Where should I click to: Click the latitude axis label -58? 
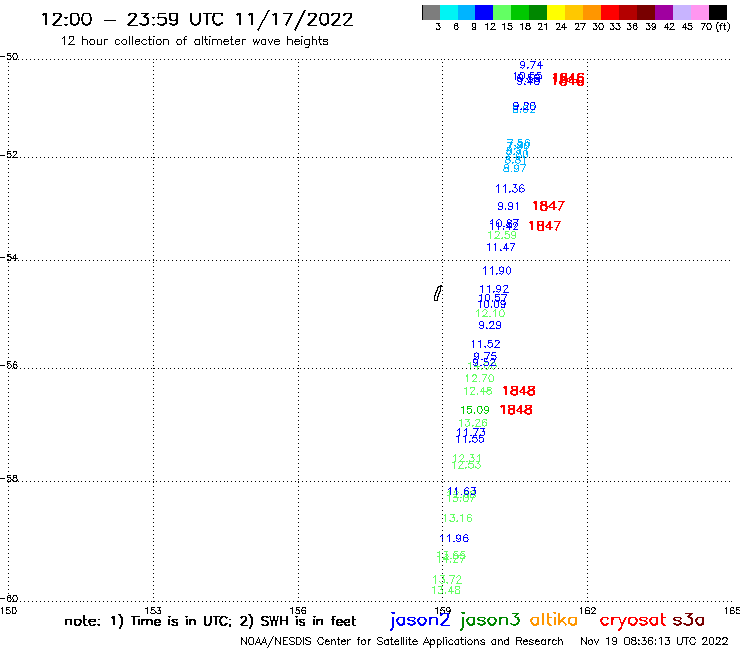(x=9, y=478)
